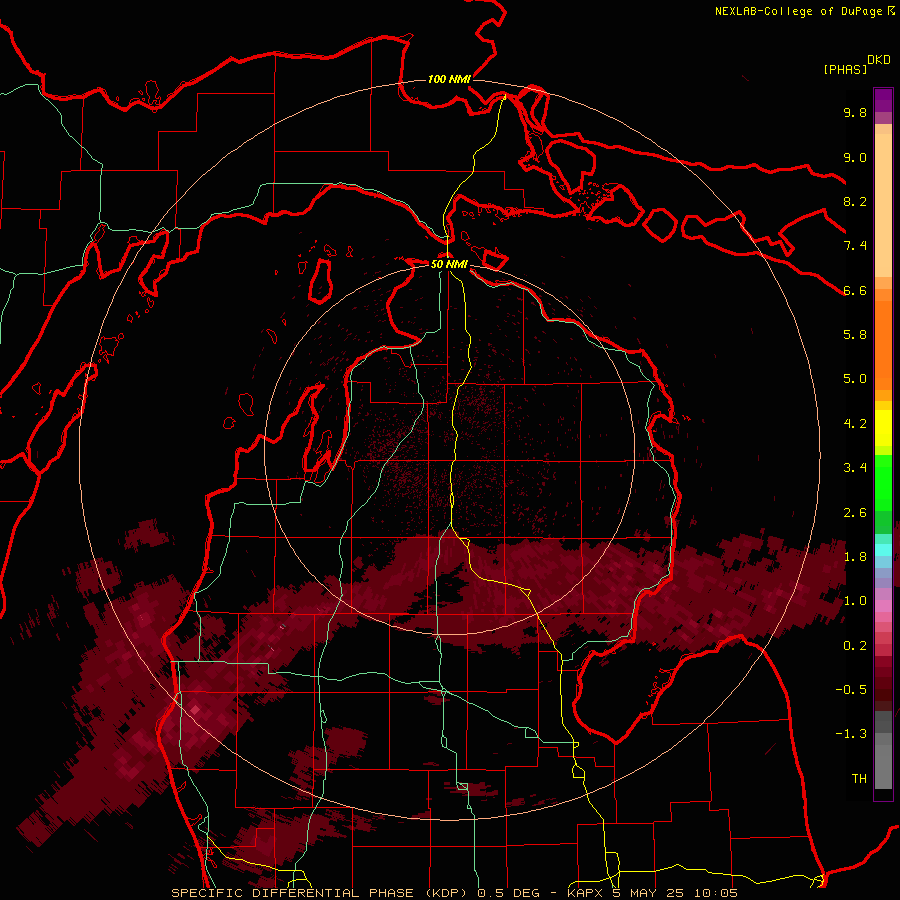Screen dimensions: 900x900
Task: Pick the cyan band of the color scale
Action: pyautogui.click(x=883, y=550)
